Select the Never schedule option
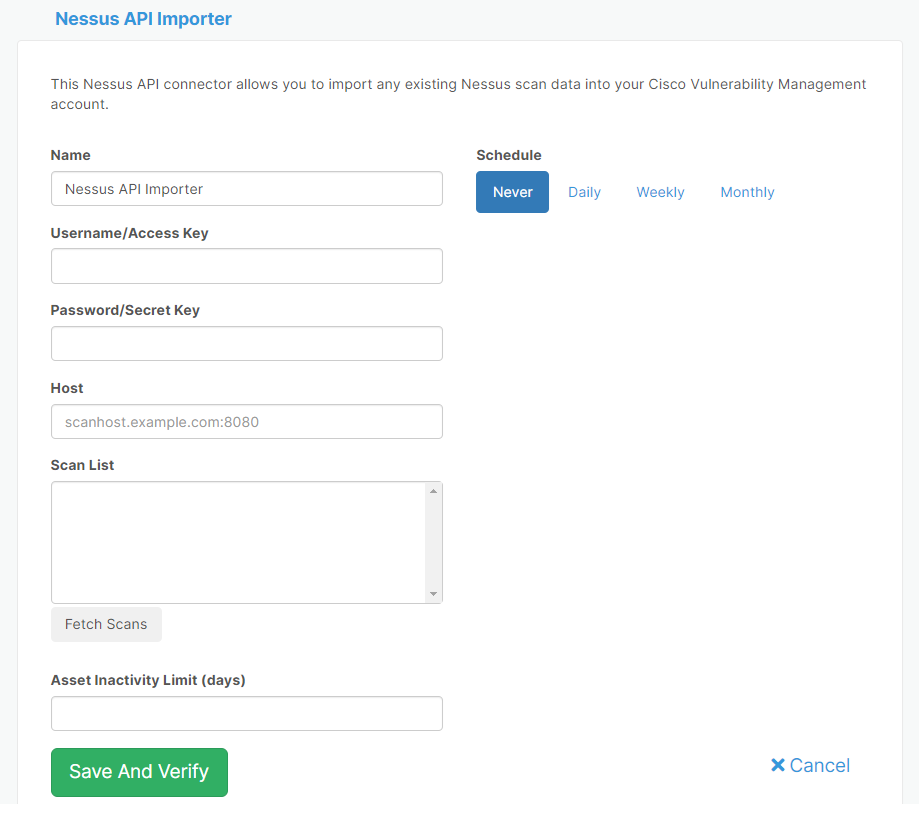This screenshot has width=919, height=819. (512, 192)
